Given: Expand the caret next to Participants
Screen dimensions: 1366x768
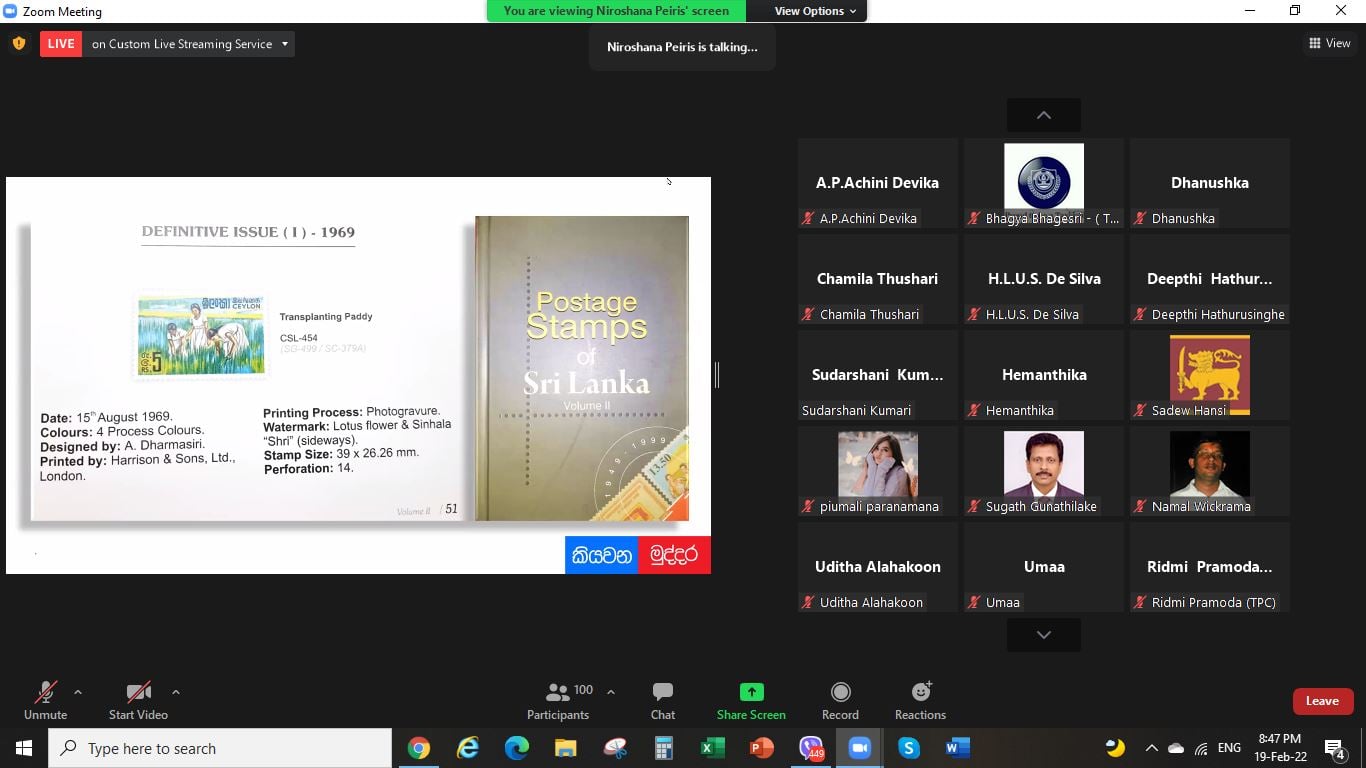Looking at the screenshot, I should click(611, 692).
